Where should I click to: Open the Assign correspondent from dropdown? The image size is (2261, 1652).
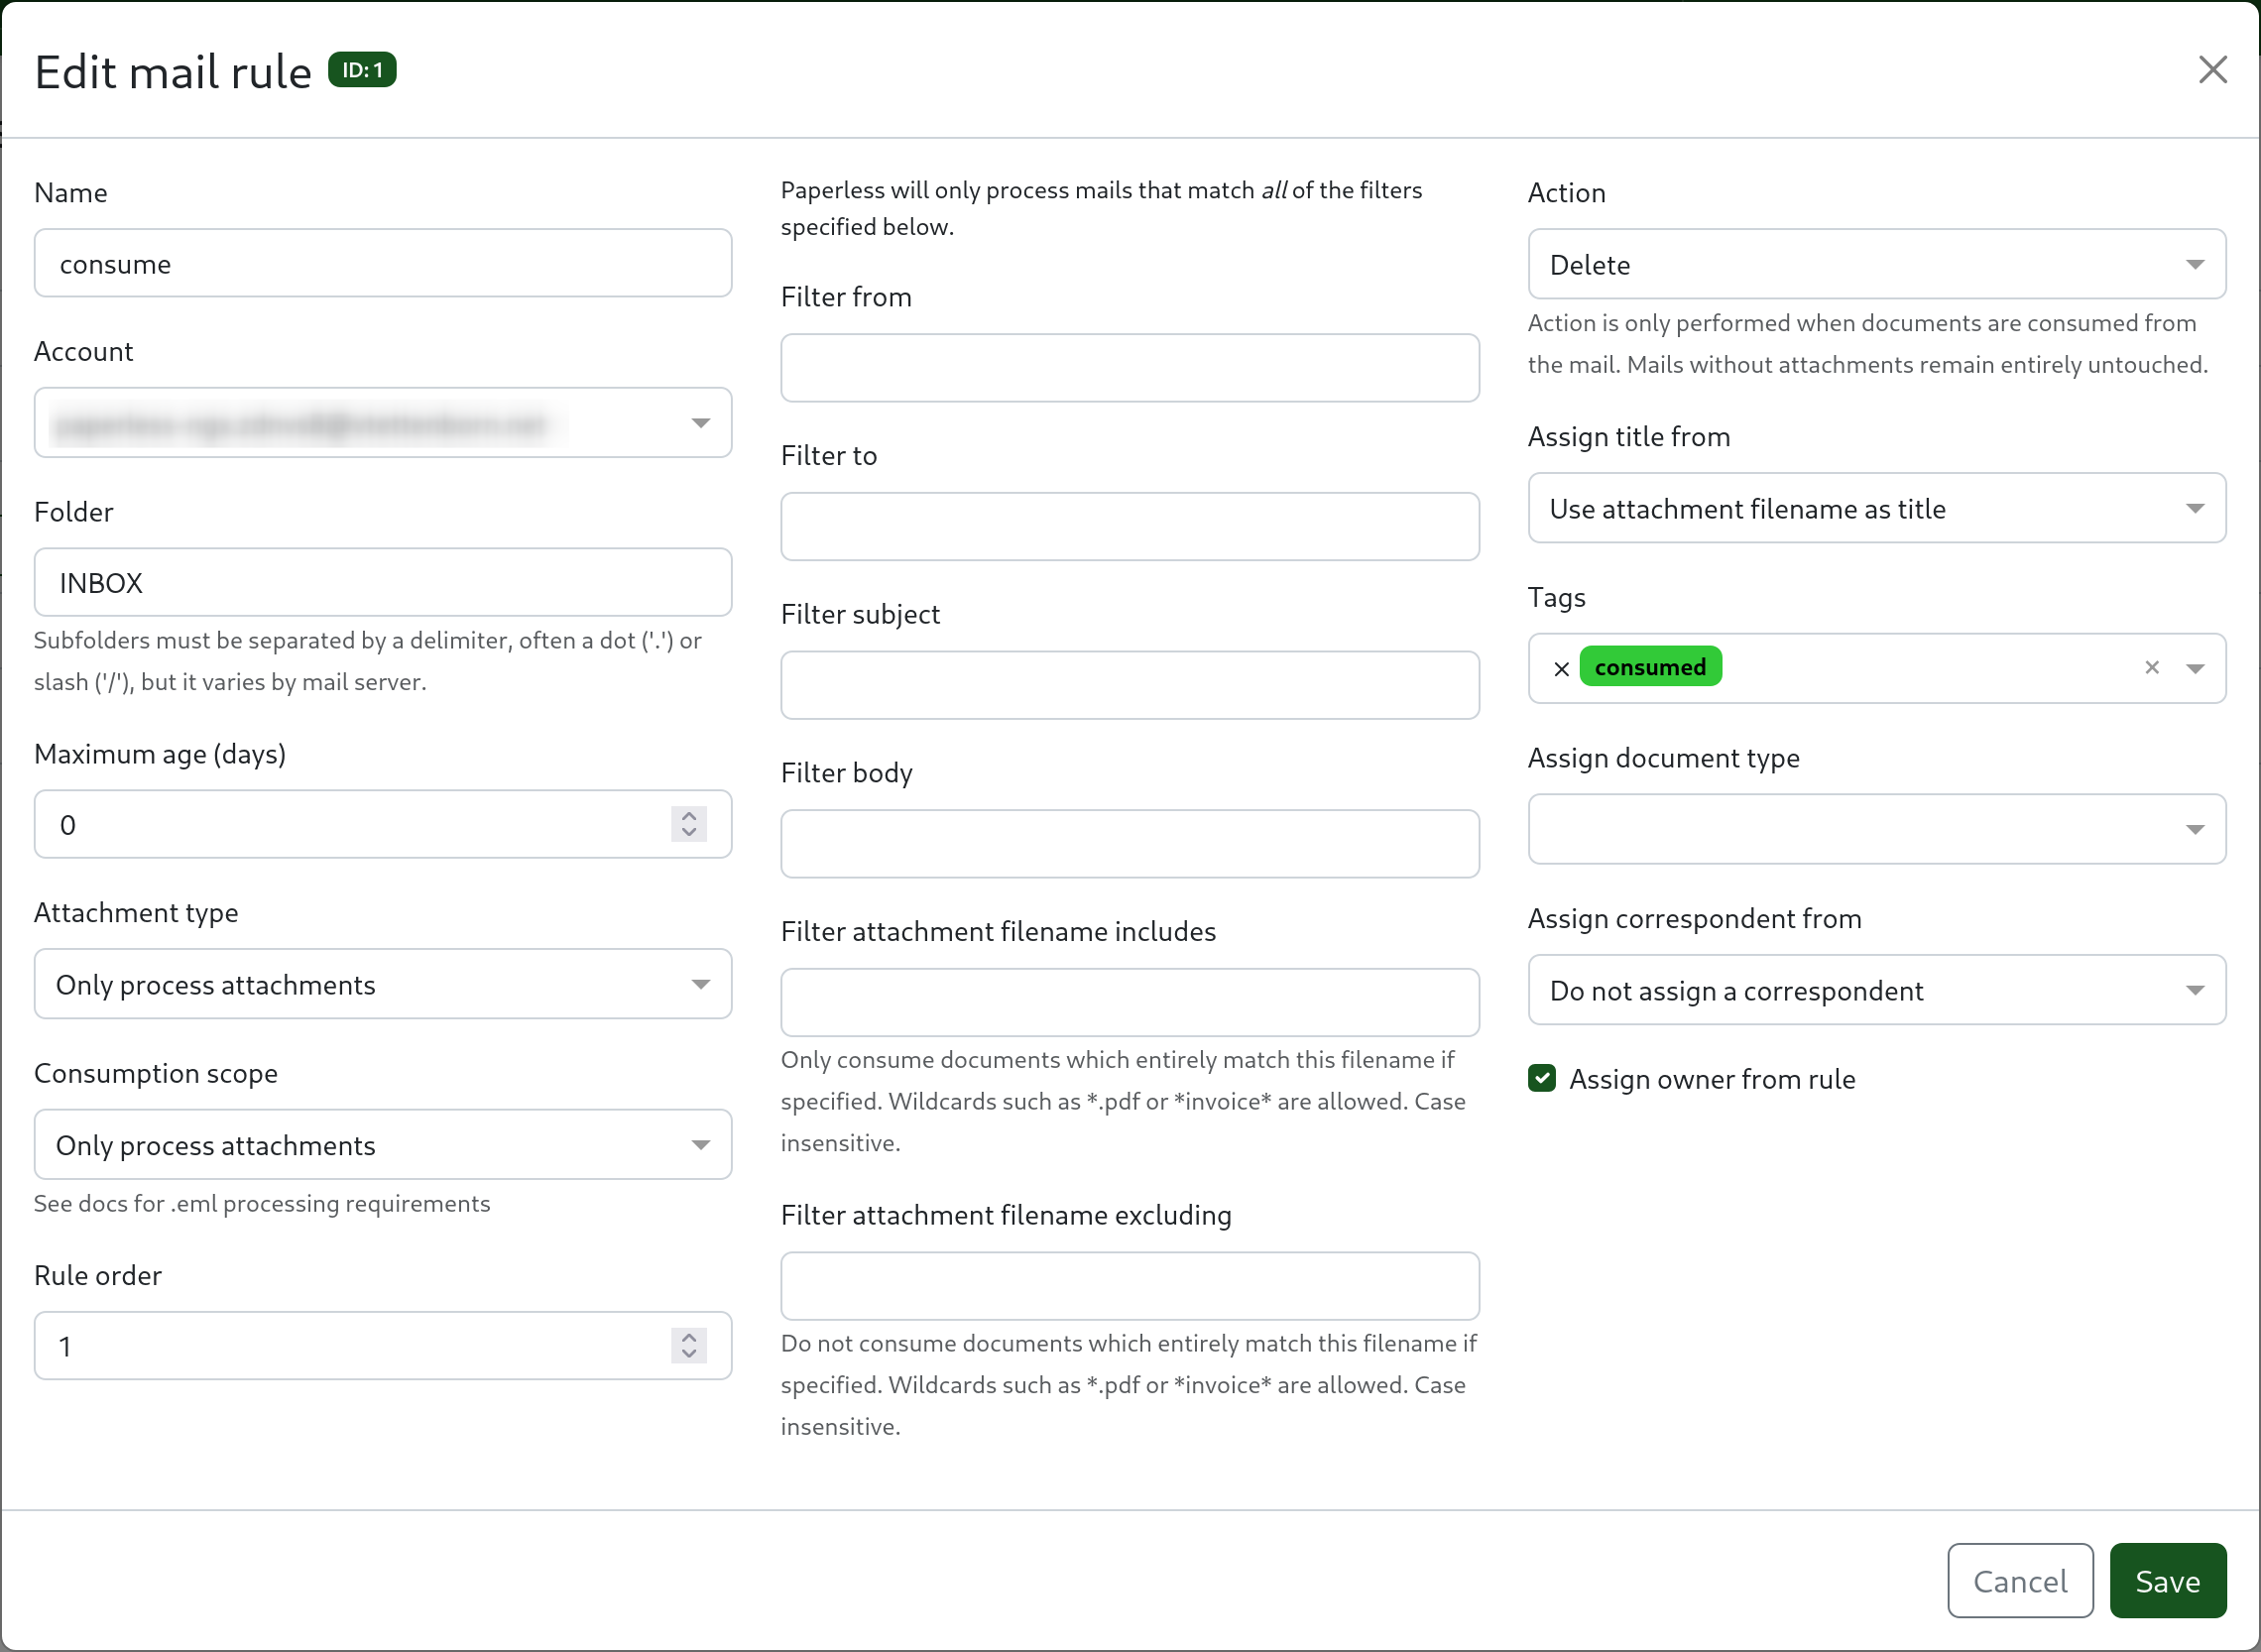1877,990
